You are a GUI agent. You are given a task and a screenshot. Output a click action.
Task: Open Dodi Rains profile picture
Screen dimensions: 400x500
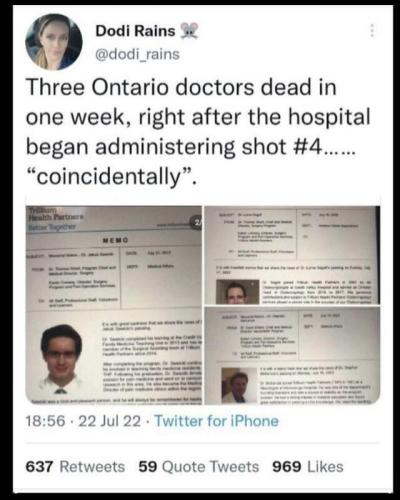tap(54, 42)
